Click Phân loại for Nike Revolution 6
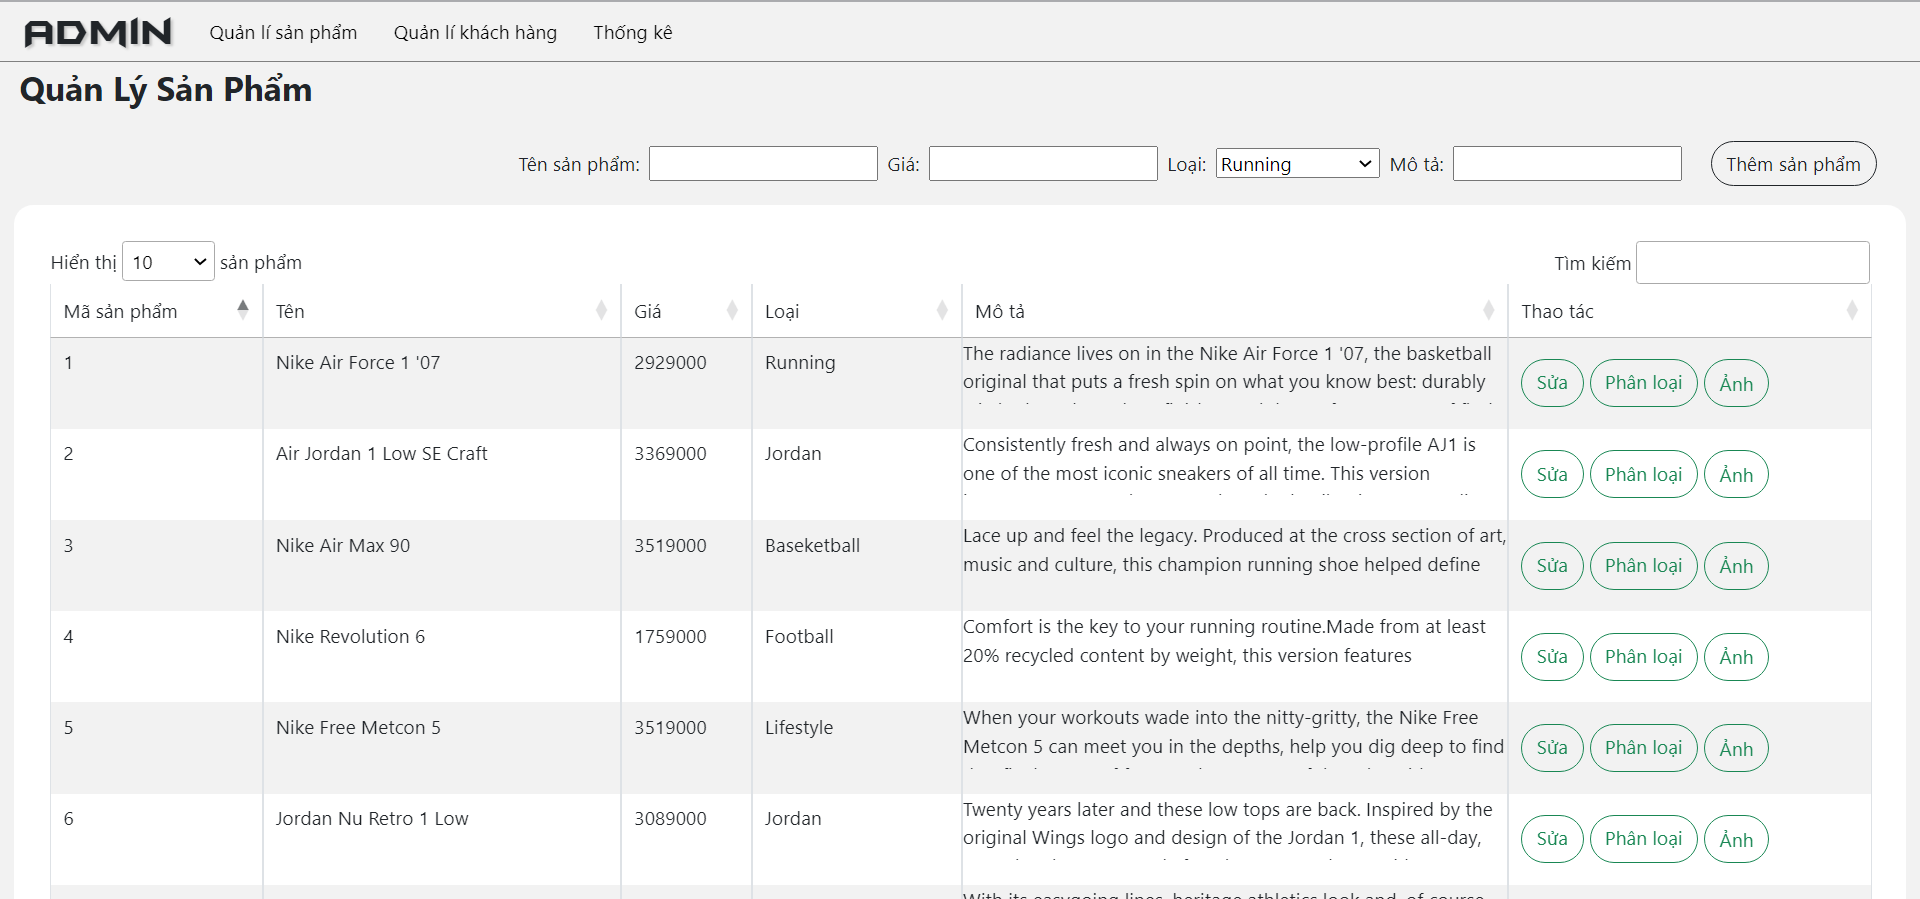This screenshot has height=899, width=1920. (1643, 657)
